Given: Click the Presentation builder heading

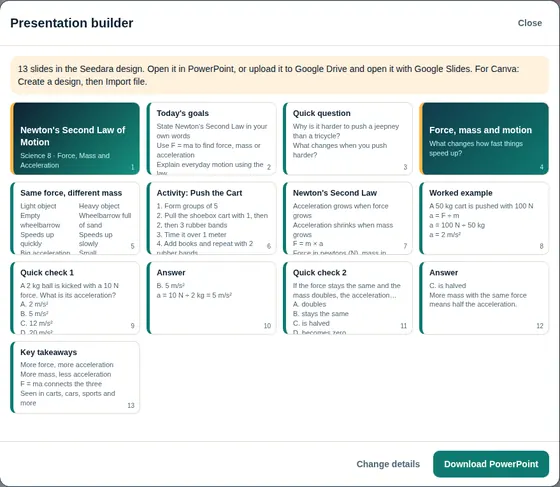Looking at the screenshot, I should tap(72, 23).
